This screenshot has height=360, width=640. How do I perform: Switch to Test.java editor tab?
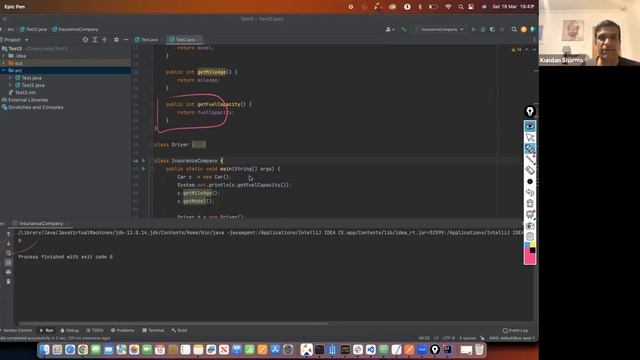pyautogui.click(x=147, y=40)
